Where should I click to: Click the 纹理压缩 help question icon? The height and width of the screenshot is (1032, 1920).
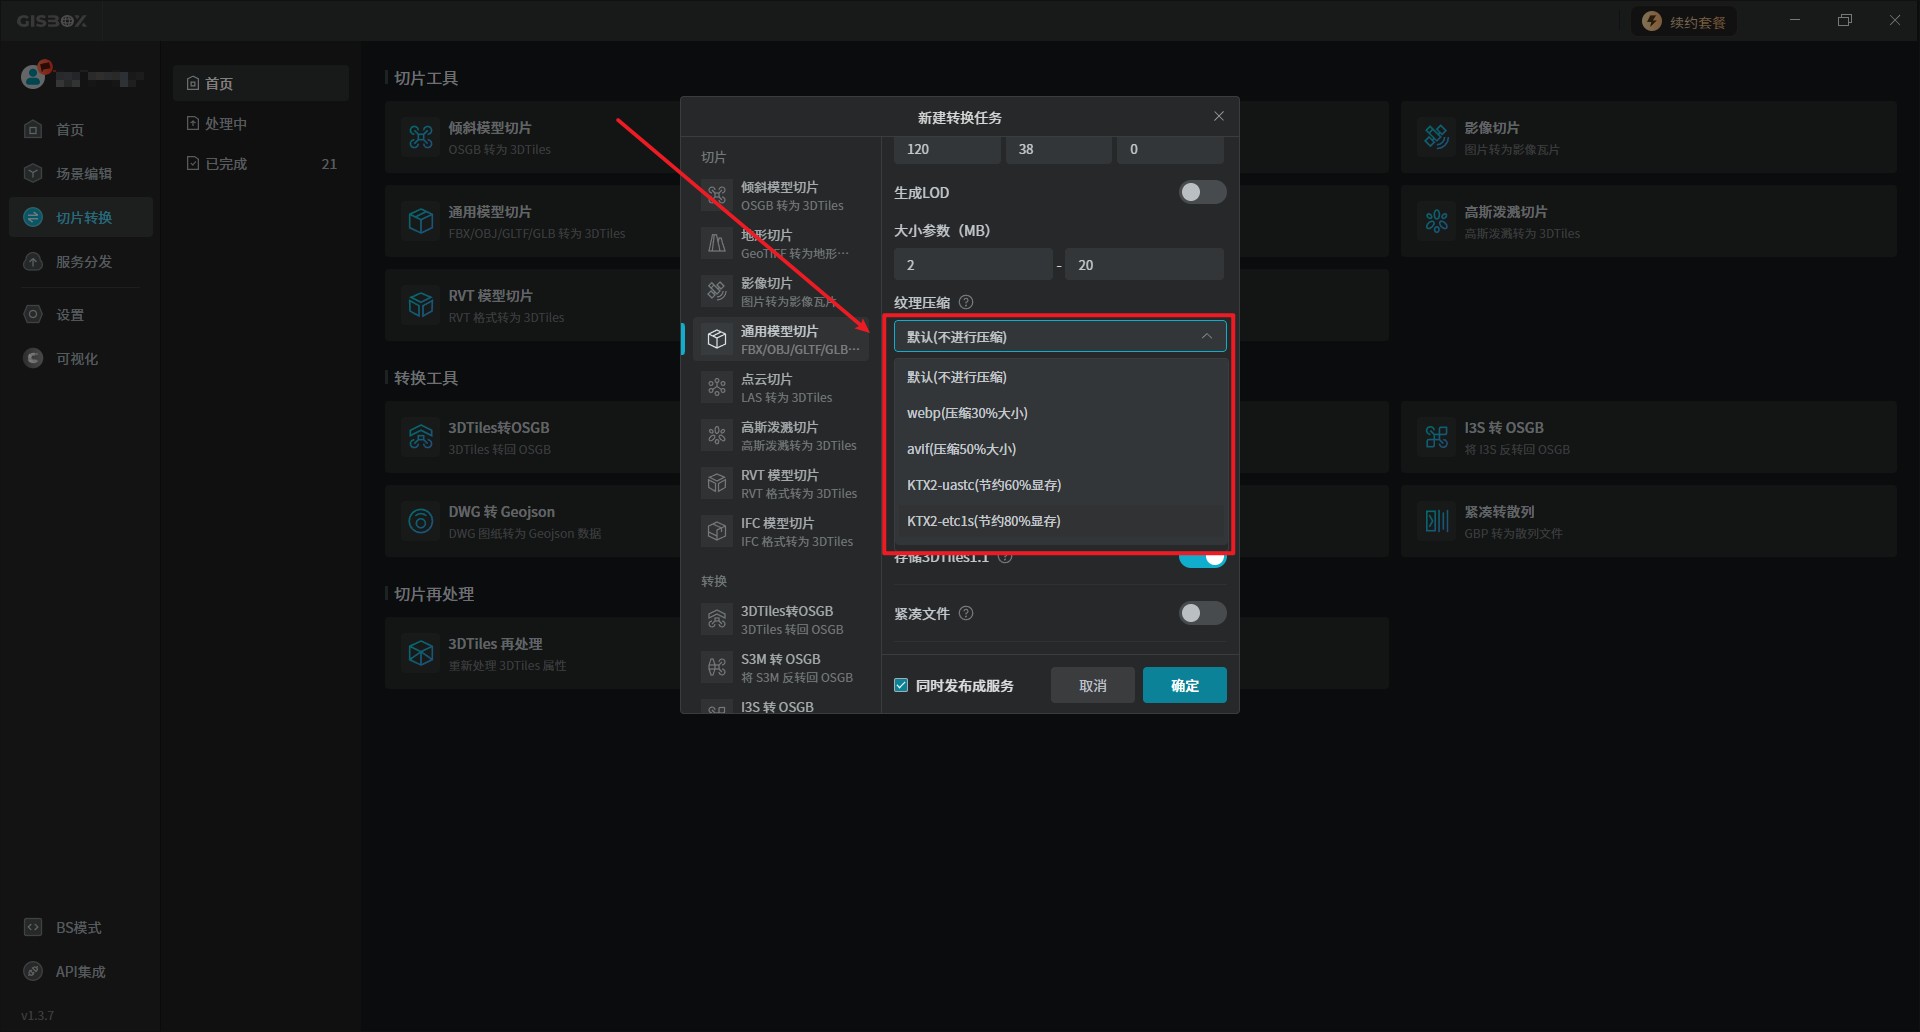966,303
